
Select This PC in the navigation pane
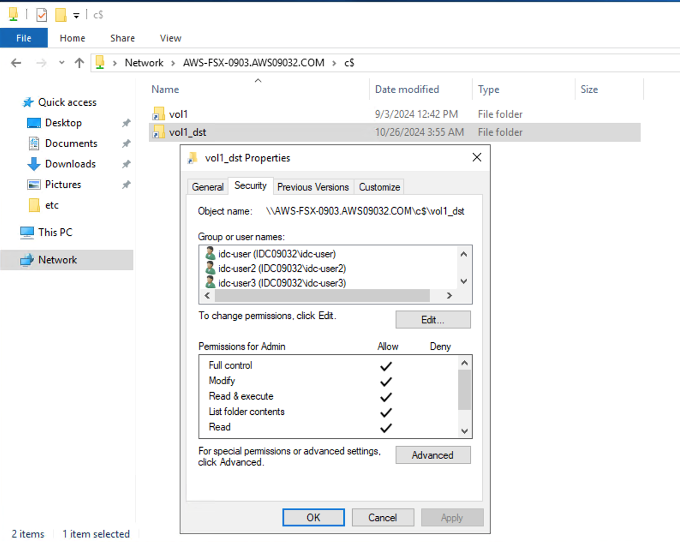[55, 232]
